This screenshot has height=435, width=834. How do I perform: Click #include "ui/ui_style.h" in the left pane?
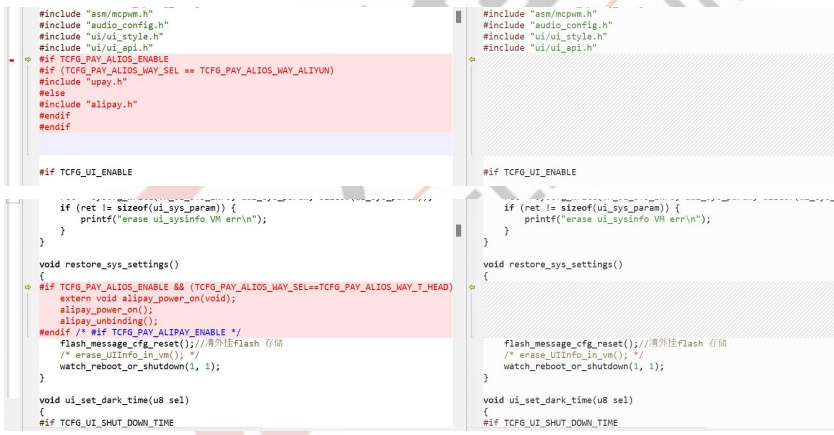tap(101, 37)
